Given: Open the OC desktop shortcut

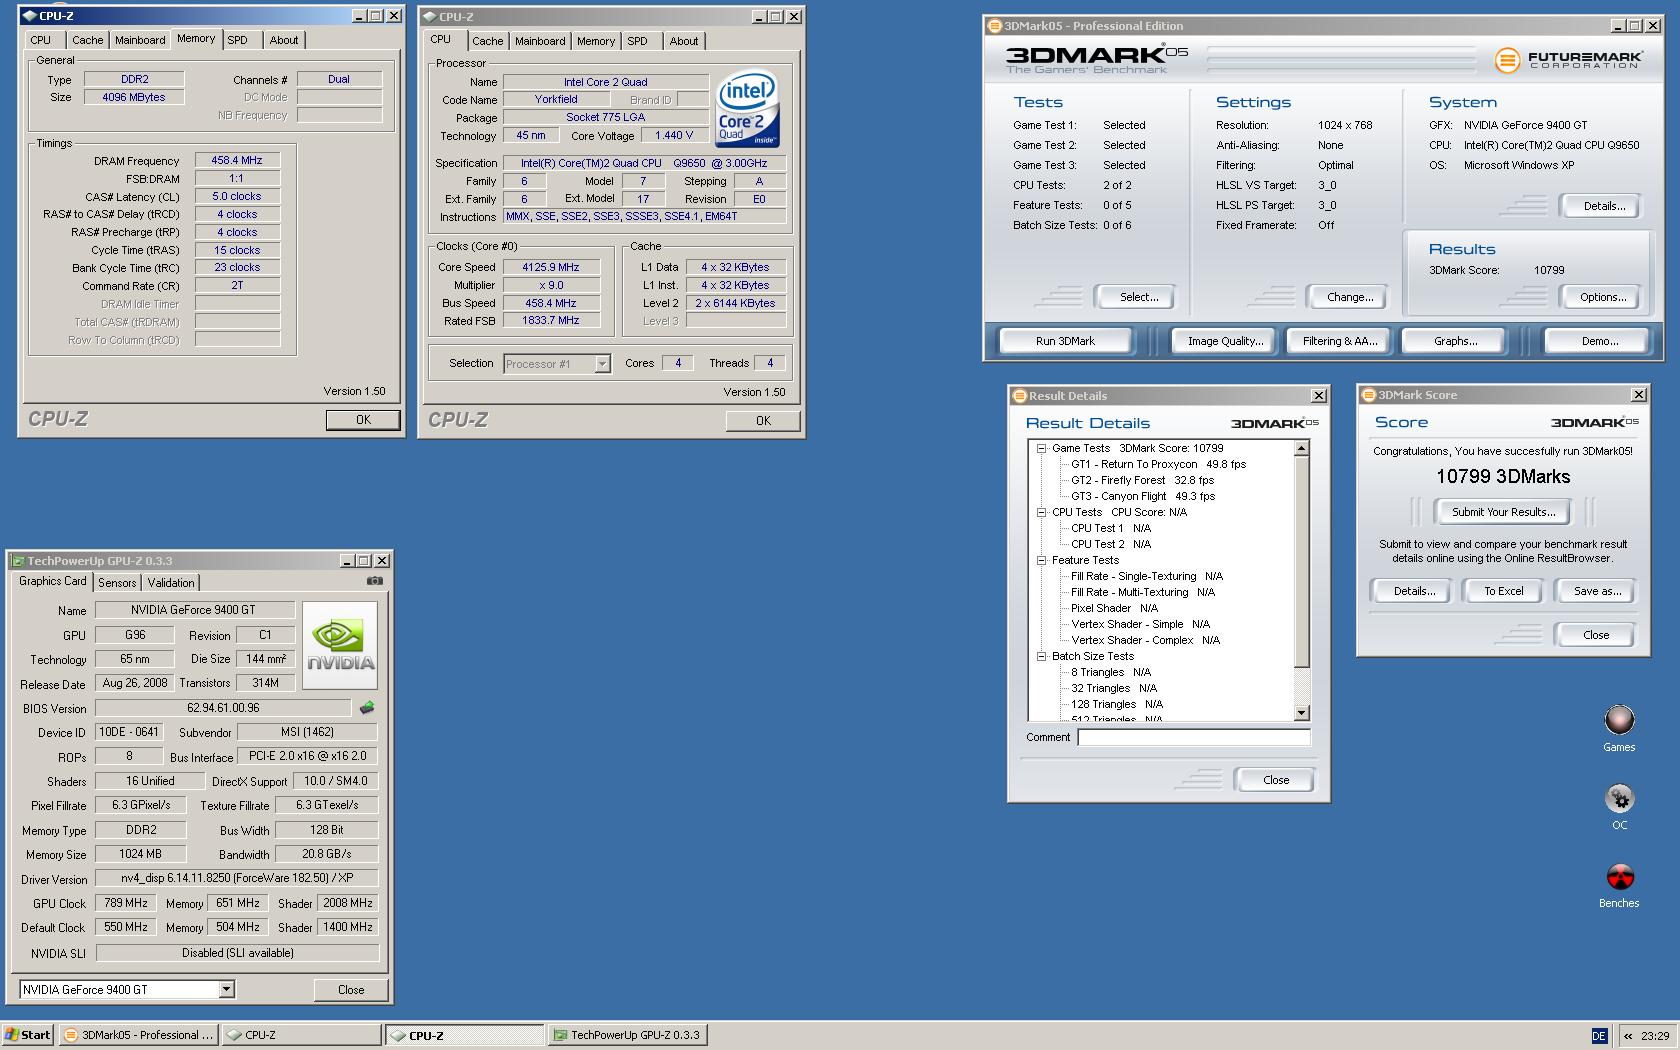Looking at the screenshot, I should coord(1619,807).
